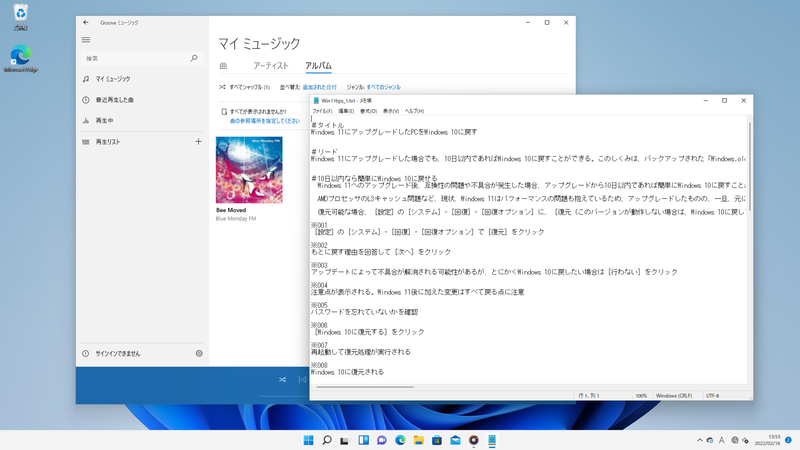Image resolution: width=800 pixels, height=450 pixels.
Task: Open Groove settings gear icon
Action: coord(199,353)
